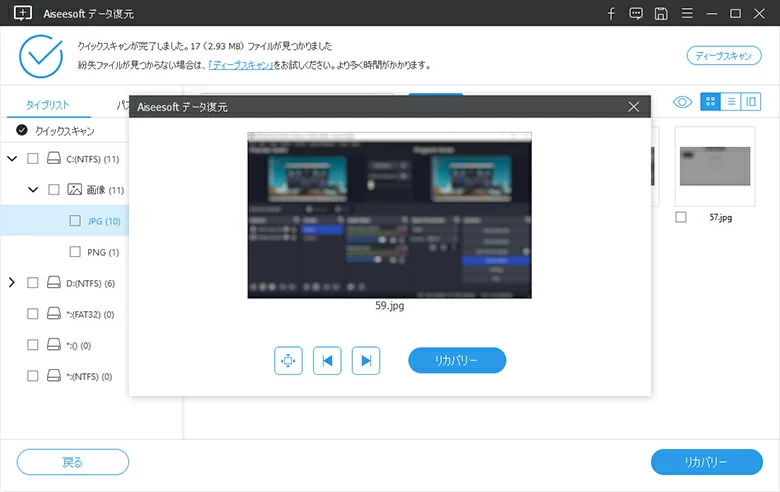Close the 59.jpg preview dialog
The width and height of the screenshot is (780, 492).
pos(633,107)
